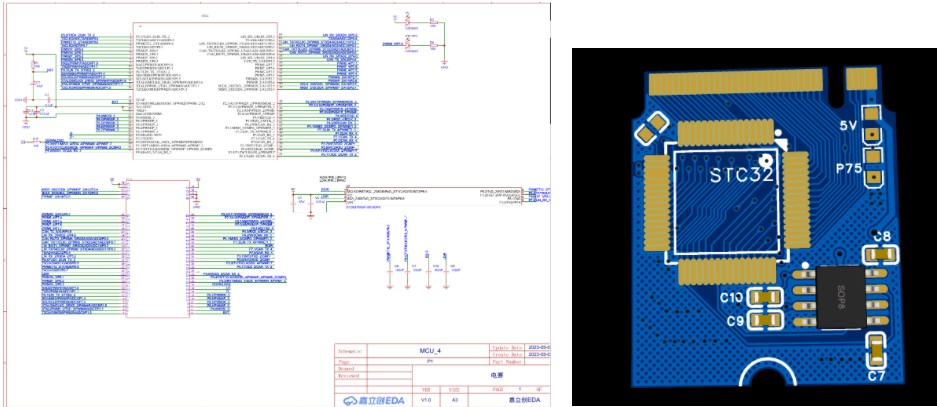This screenshot has height=407, width=937.
Task: Select the short gold-finger pad beside the notch
Action: [x=864, y=79]
